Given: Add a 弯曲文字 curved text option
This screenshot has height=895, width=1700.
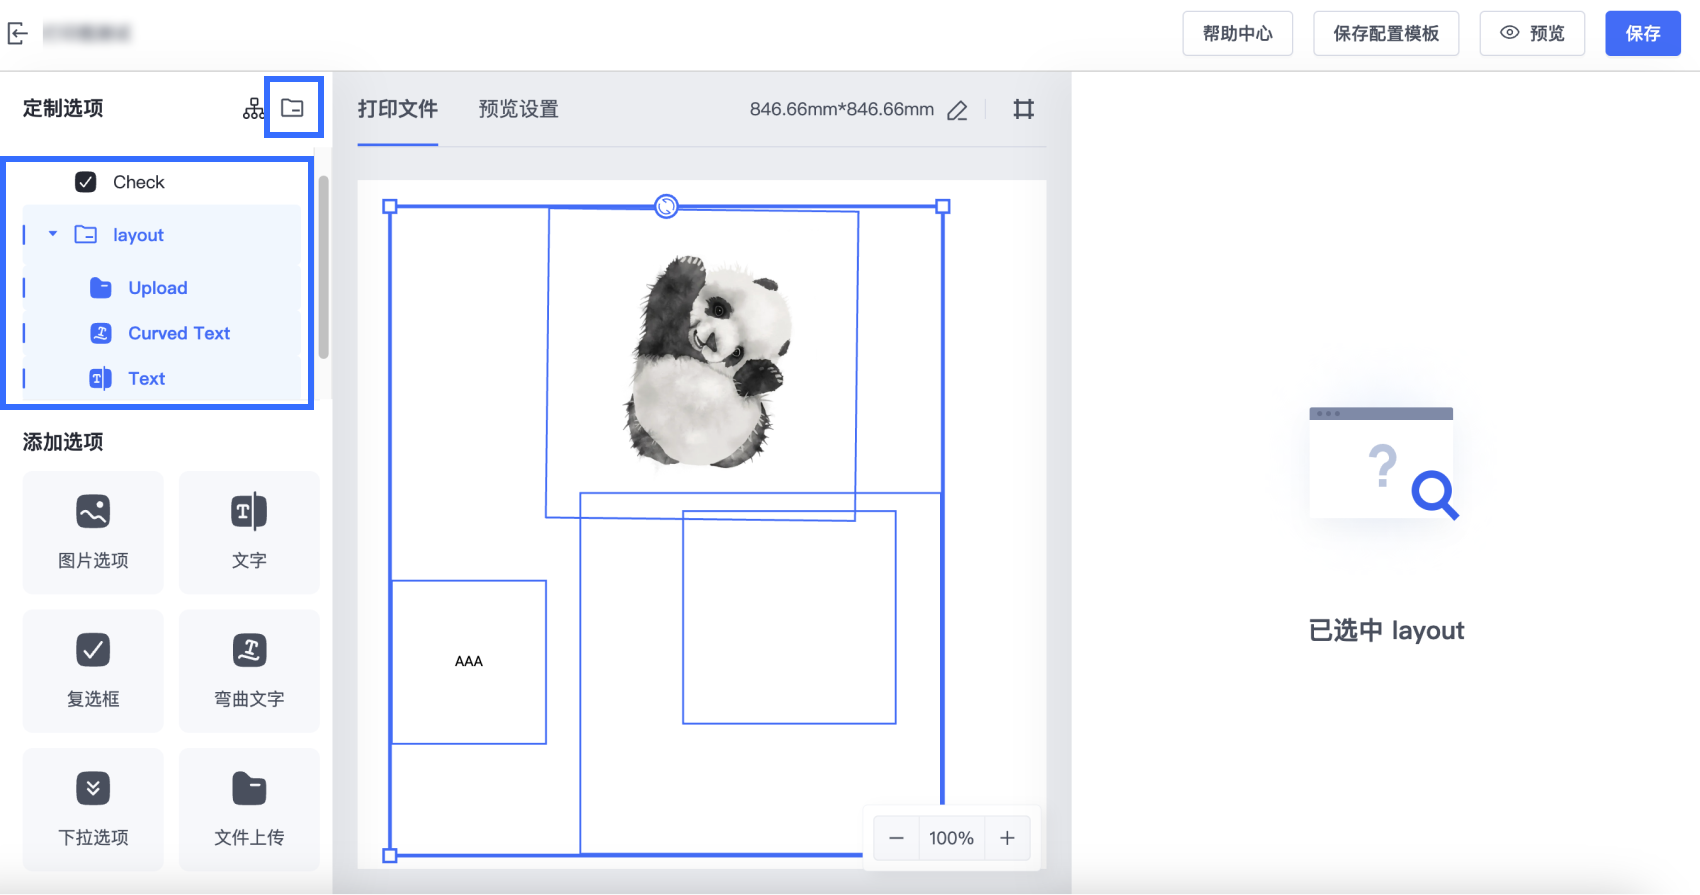Looking at the screenshot, I should pyautogui.click(x=249, y=671).
